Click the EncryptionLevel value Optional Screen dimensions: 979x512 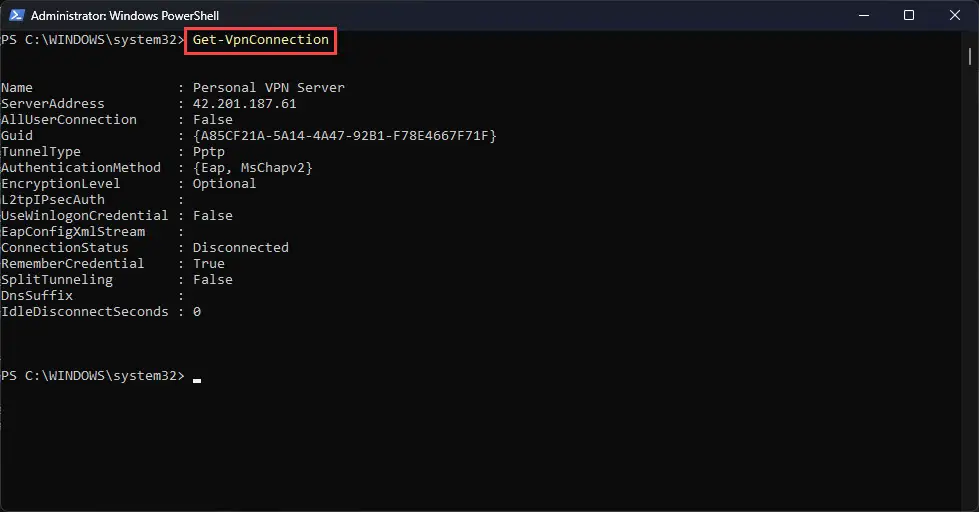pos(224,184)
